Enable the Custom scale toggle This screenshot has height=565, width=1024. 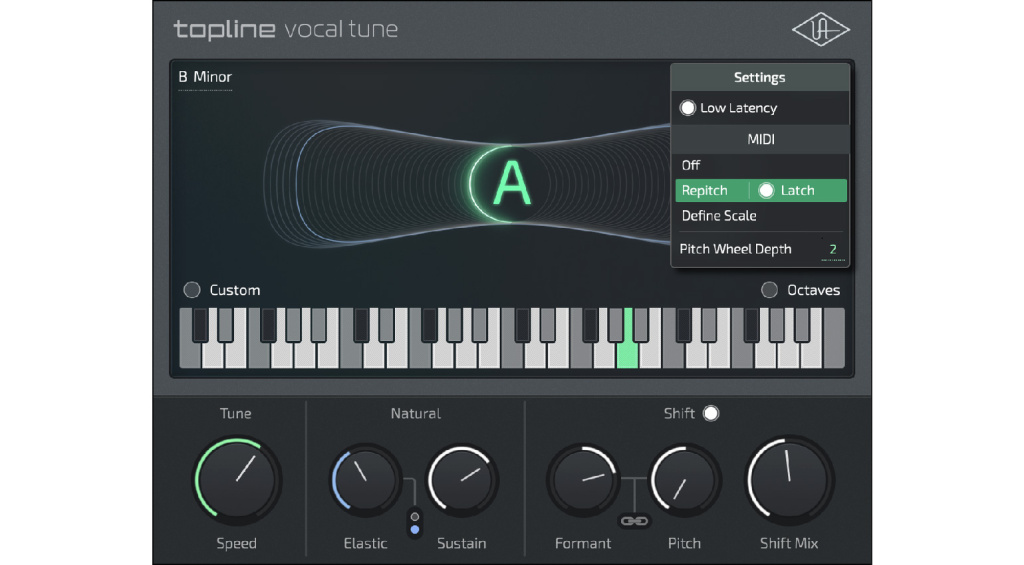192,290
